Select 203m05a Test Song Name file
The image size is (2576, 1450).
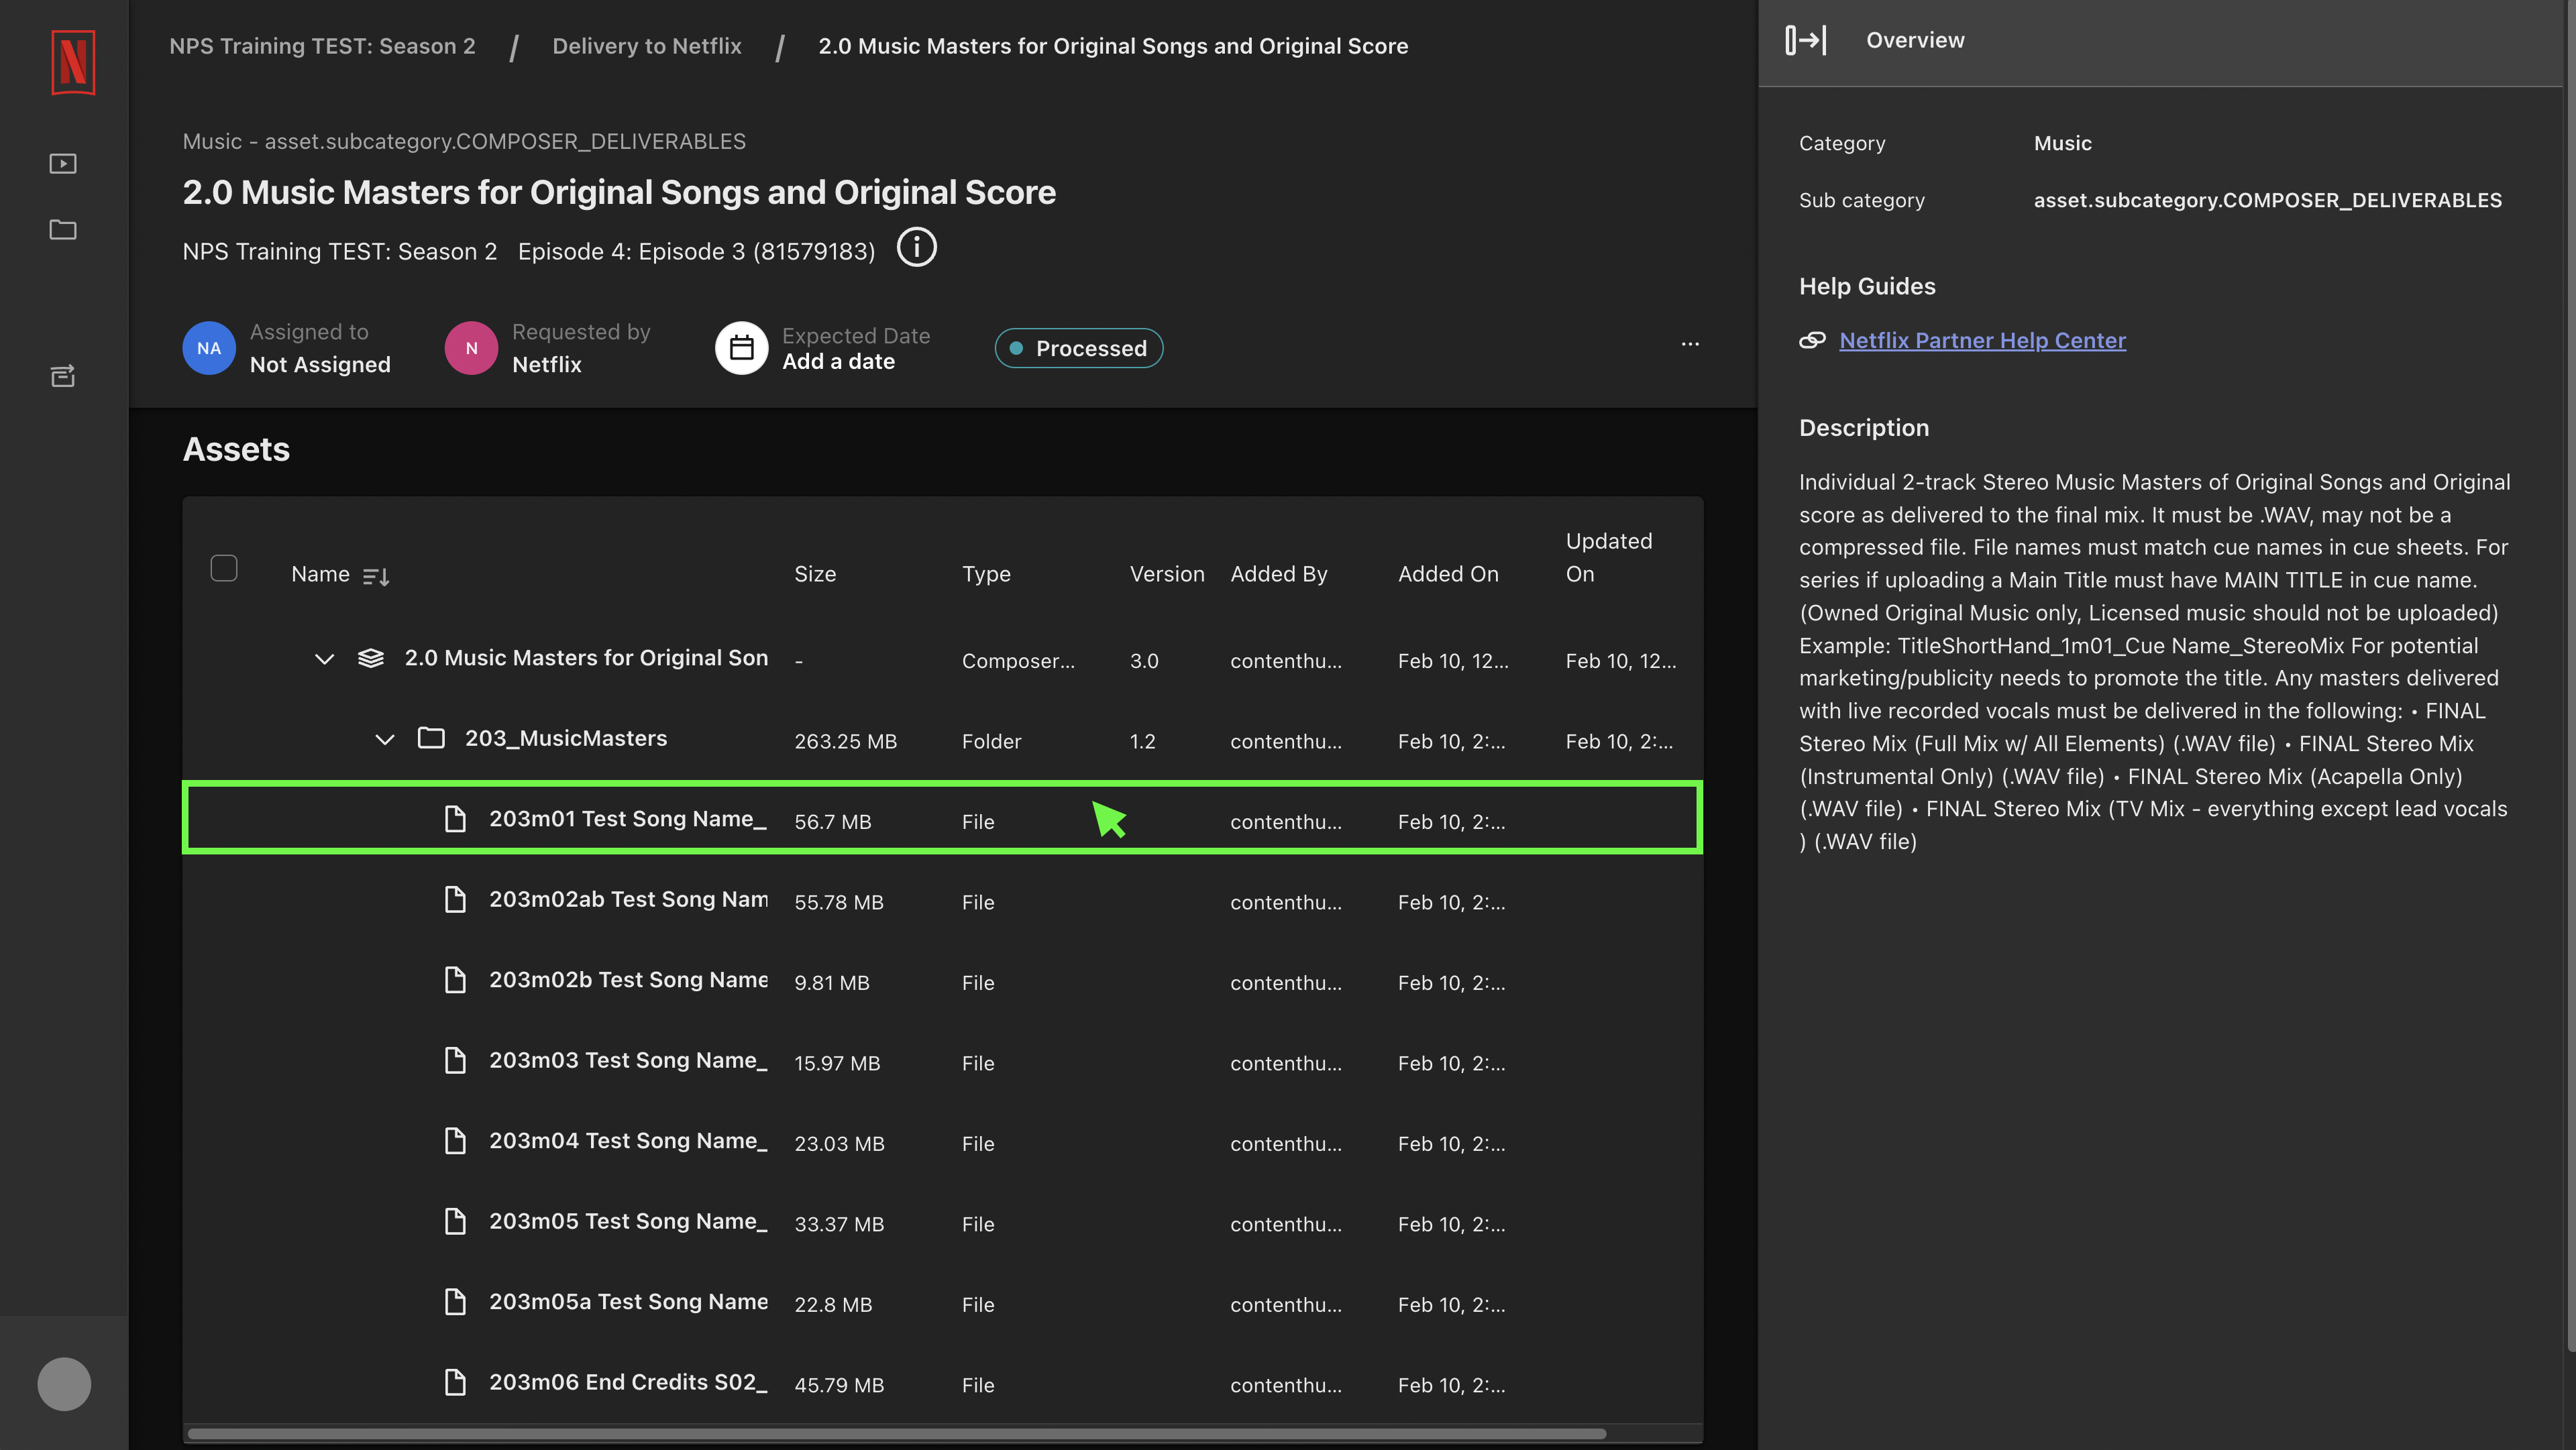pos(629,1302)
